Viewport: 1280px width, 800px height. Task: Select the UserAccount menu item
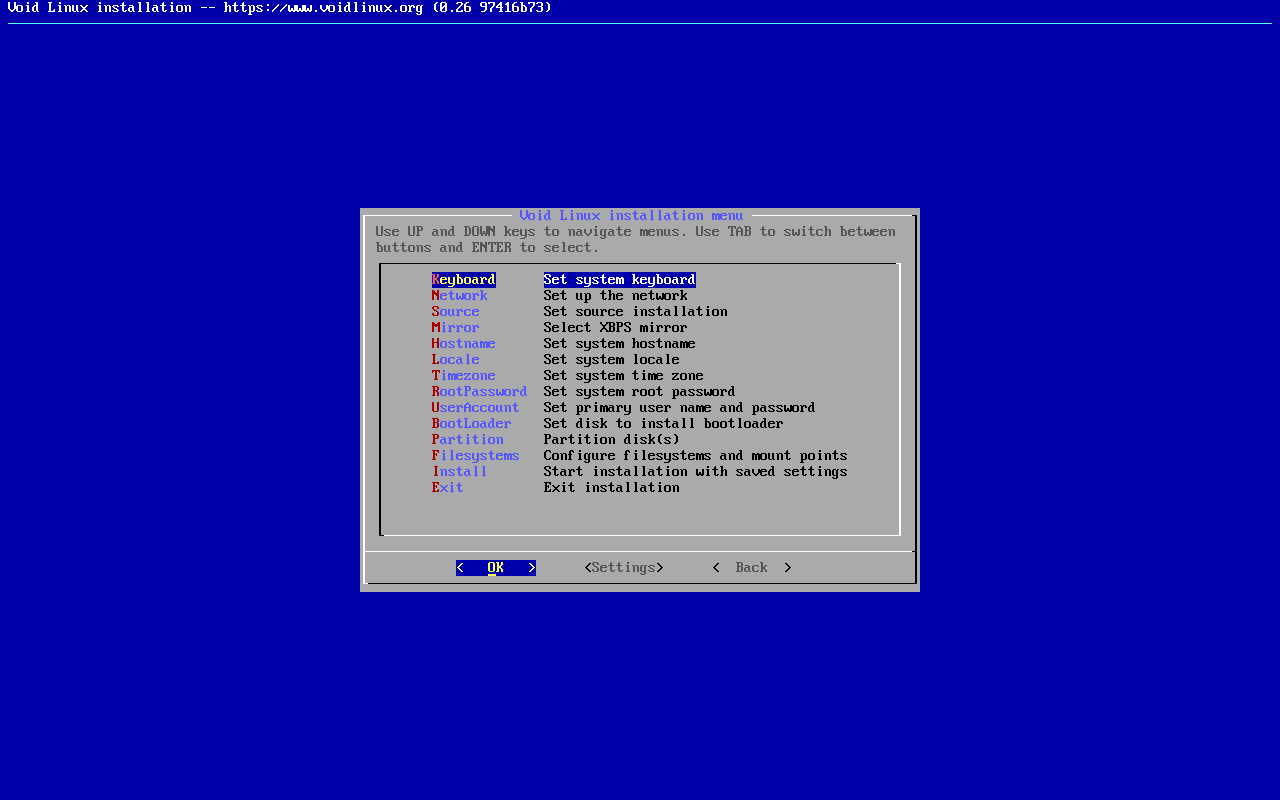tap(475, 408)
